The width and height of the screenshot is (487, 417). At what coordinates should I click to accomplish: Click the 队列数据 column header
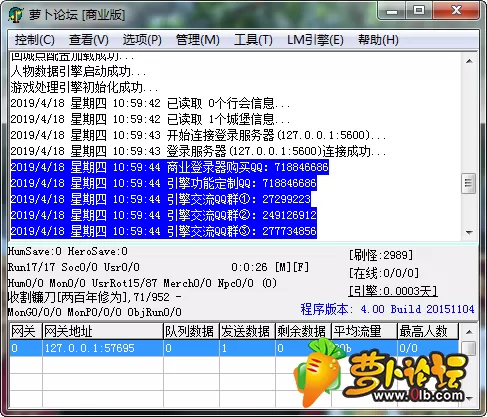tap(191, 331)
